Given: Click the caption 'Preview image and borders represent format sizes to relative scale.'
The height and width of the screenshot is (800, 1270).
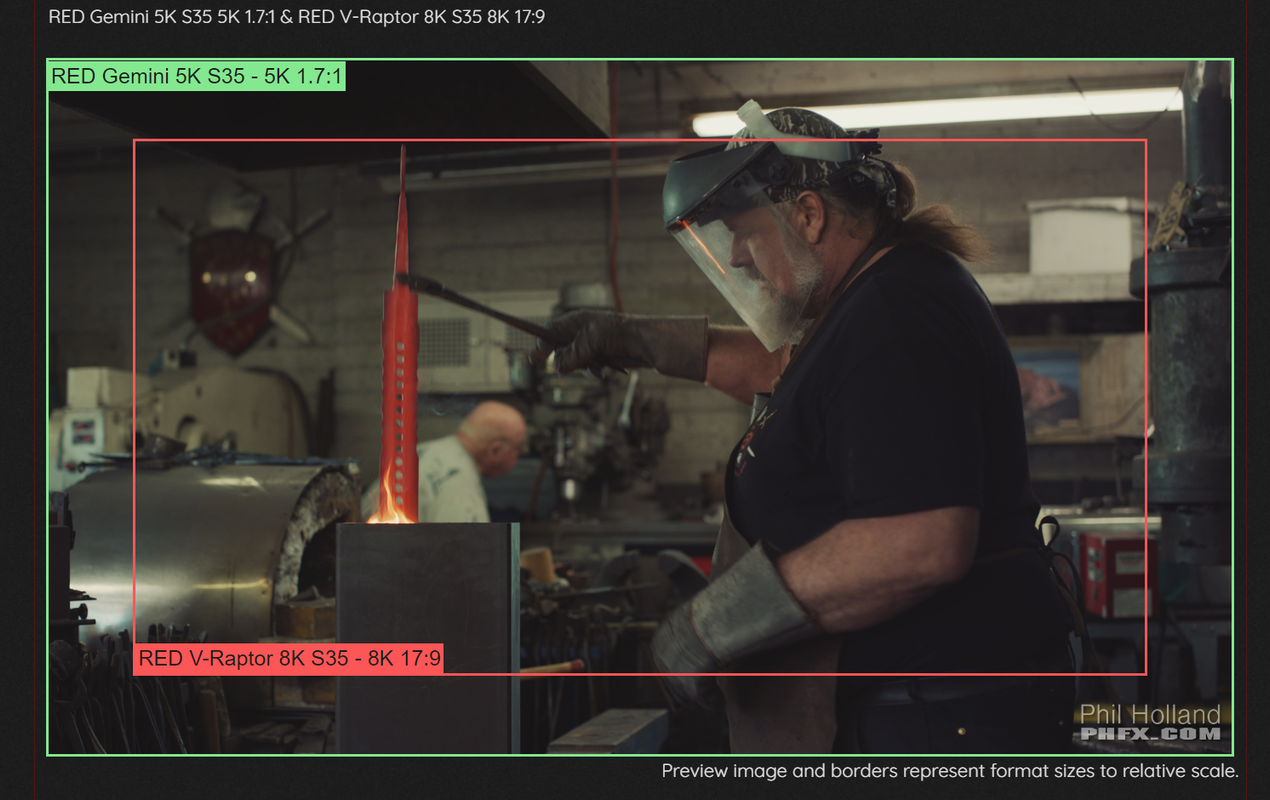Looking at the screenshot, I should pos(950,771).
